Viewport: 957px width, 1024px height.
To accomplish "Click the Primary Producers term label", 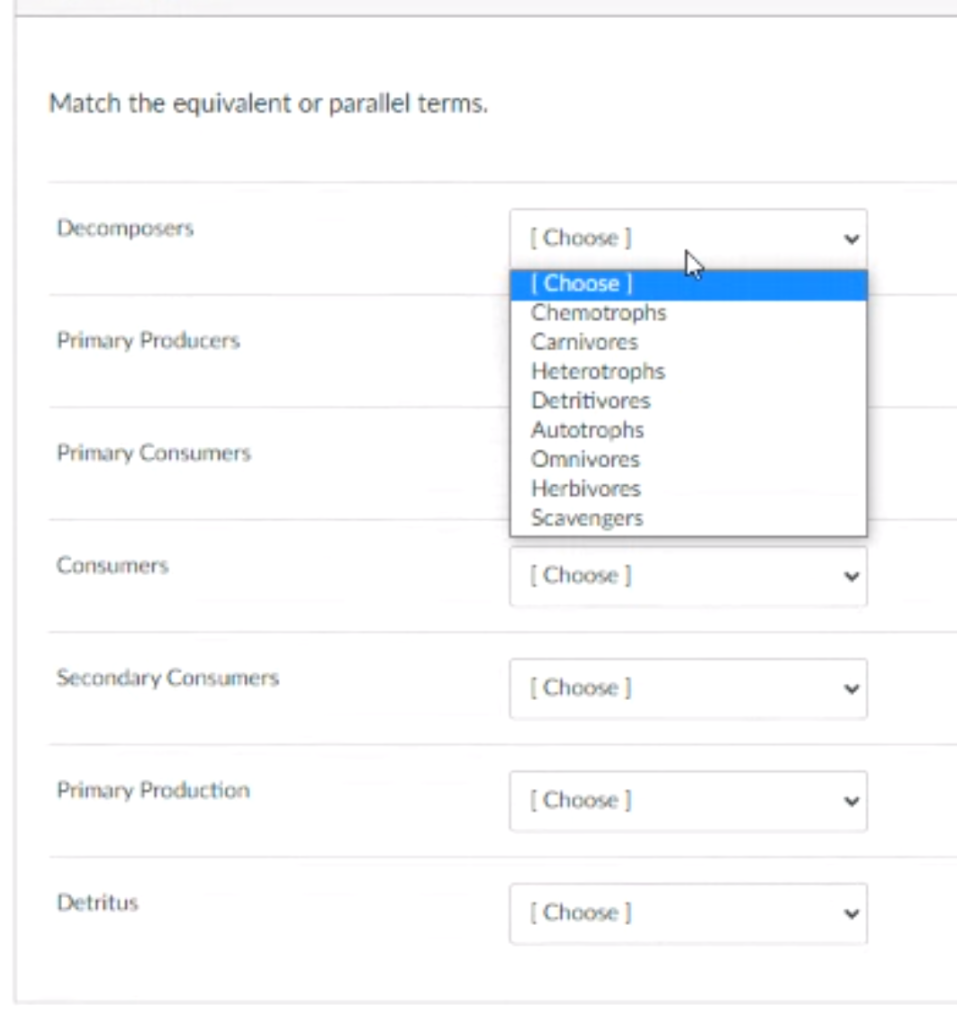I will pos(148,341).
